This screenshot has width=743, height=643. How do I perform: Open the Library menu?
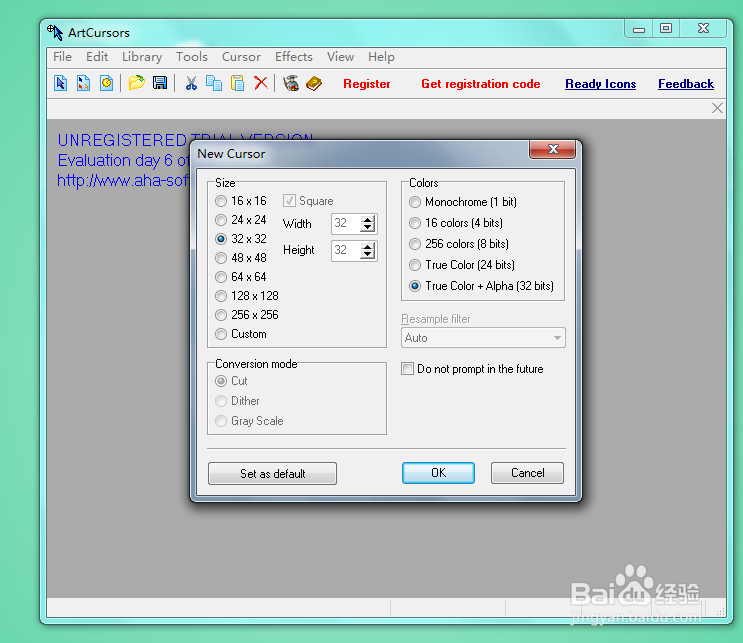(x=142, y=57)
